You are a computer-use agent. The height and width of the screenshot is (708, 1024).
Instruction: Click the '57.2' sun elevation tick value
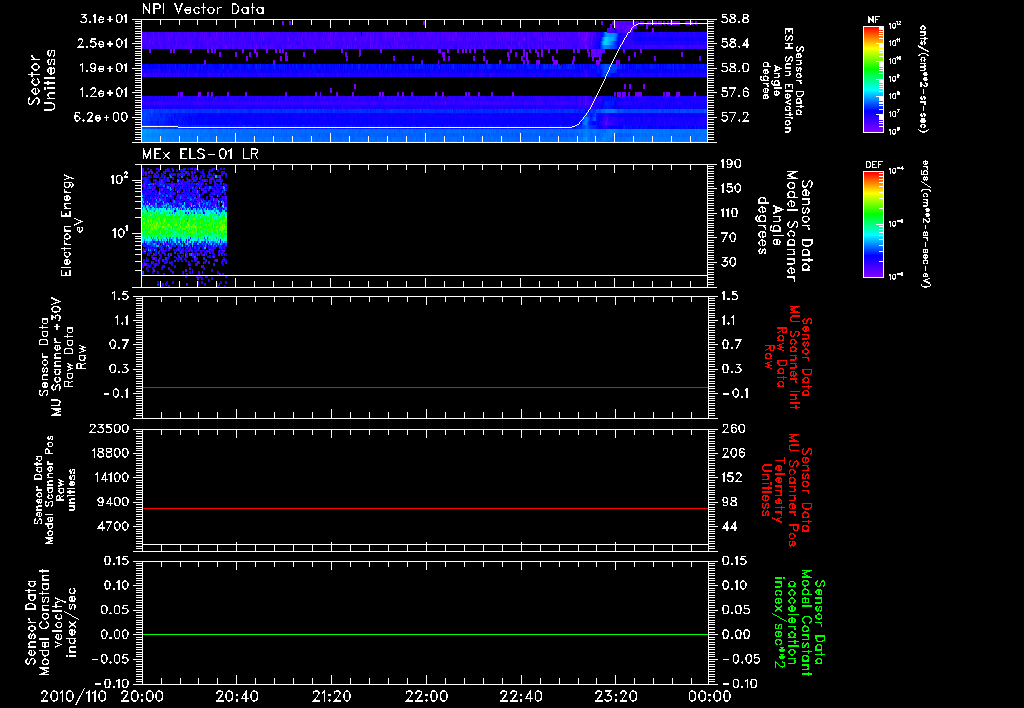[735, 118]
